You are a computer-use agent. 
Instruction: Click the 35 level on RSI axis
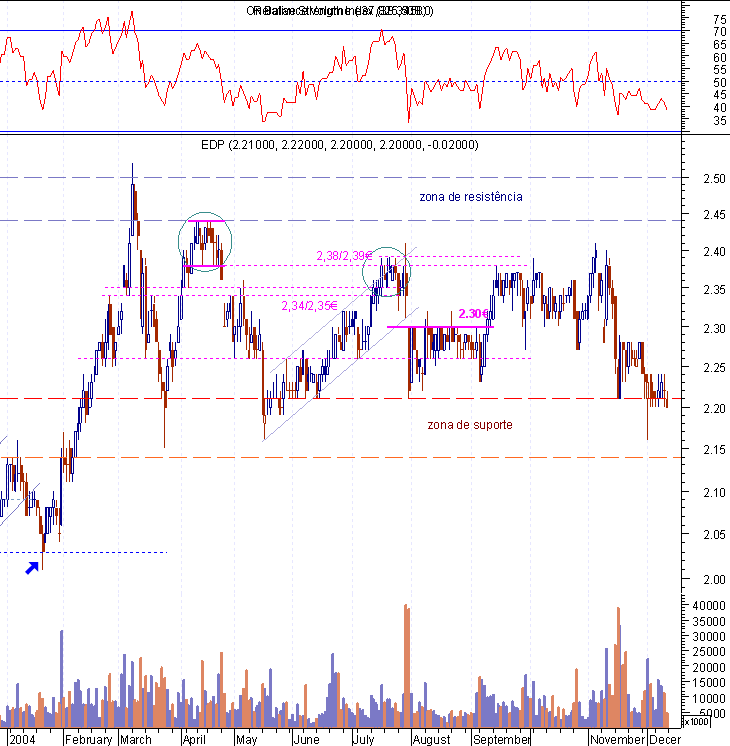coord(720,121)
